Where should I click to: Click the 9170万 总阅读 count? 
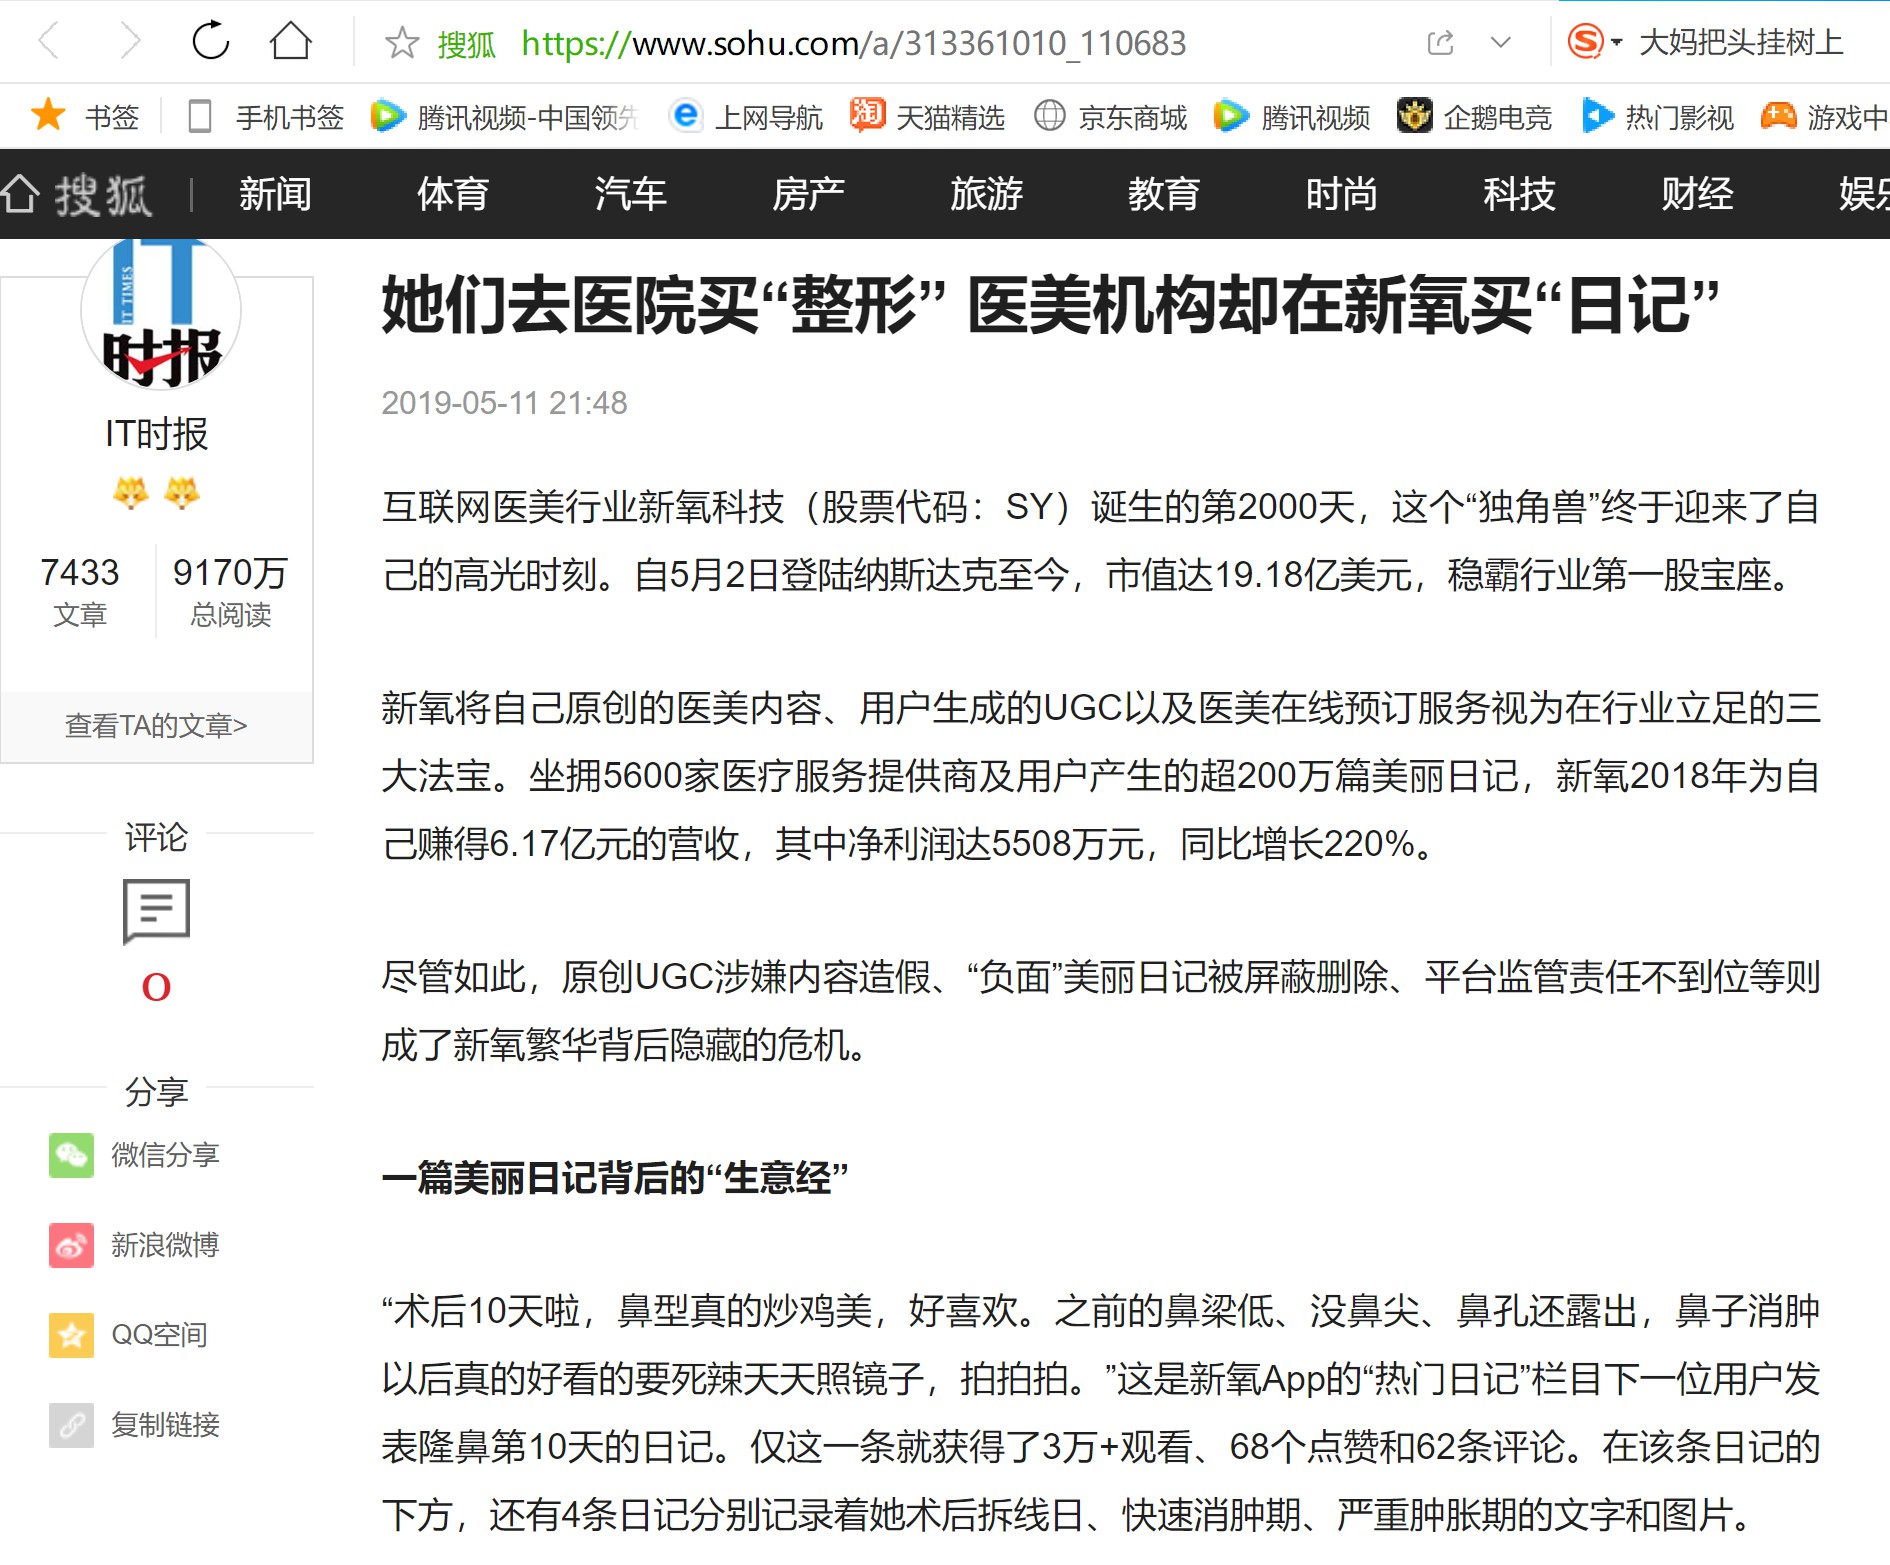point(230,591)
